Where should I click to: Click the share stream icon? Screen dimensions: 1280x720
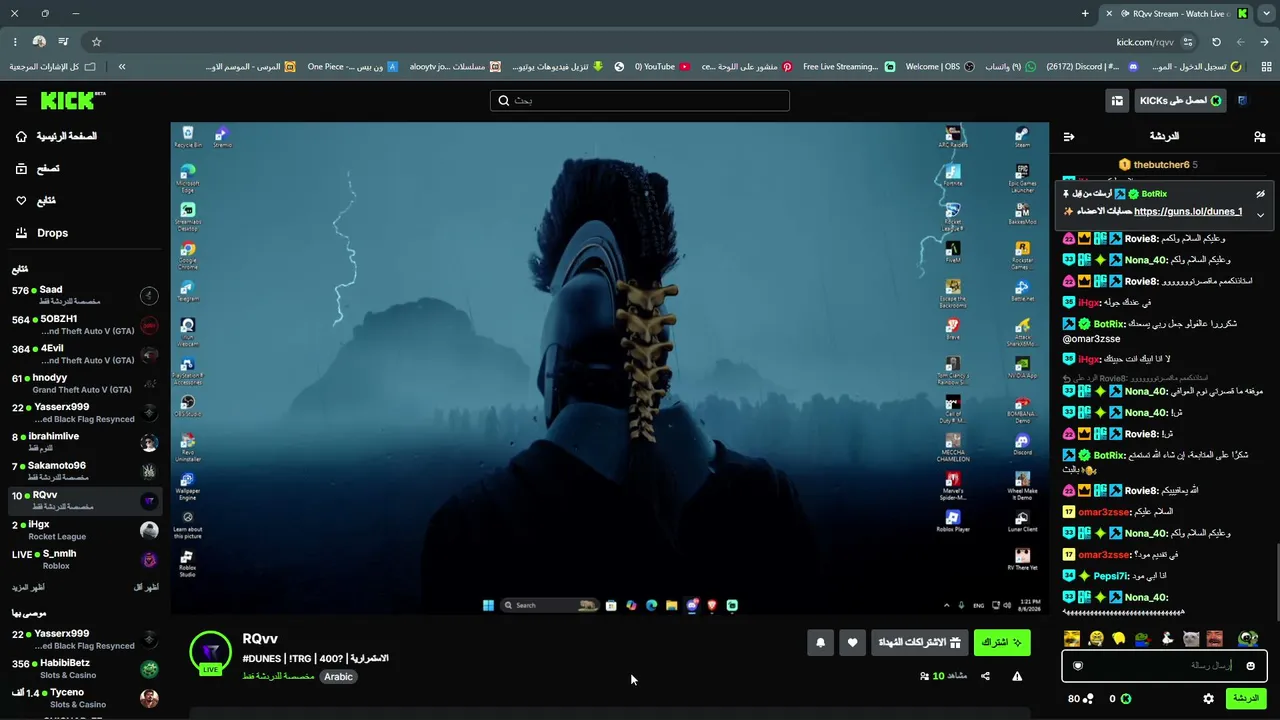(985, 676)
